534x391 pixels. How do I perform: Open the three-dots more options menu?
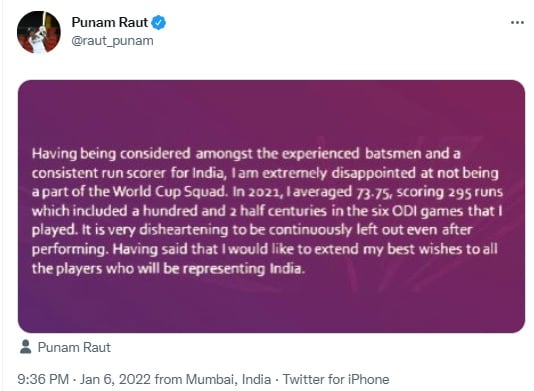(517, 23)
